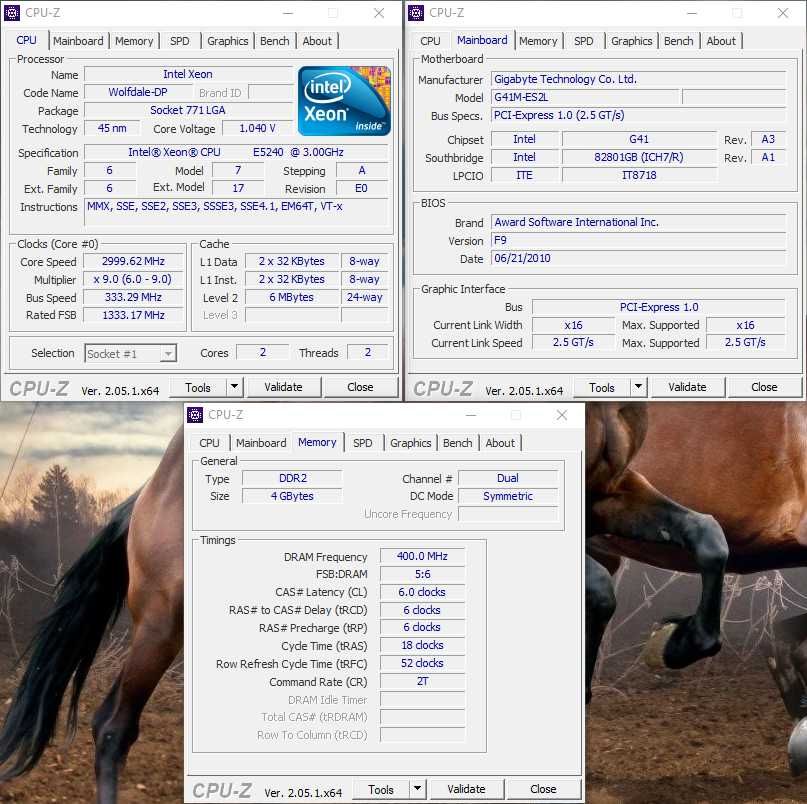Click Manufacturer field 'Gigabyte Technology Co. Ltd.'
The image size is (807, 804).
coord(639,79)
